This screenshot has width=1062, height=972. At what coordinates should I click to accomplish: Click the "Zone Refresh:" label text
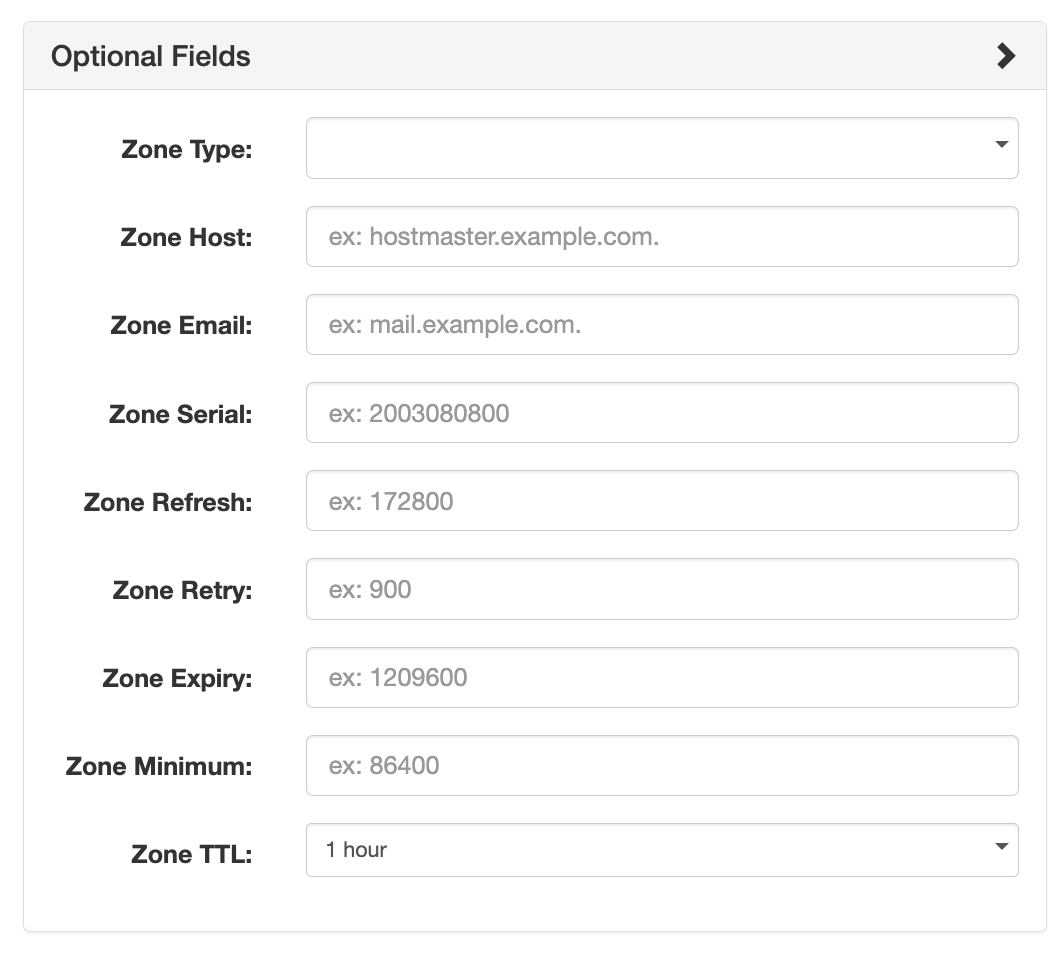pyautogui.click(x=168, y=502)
